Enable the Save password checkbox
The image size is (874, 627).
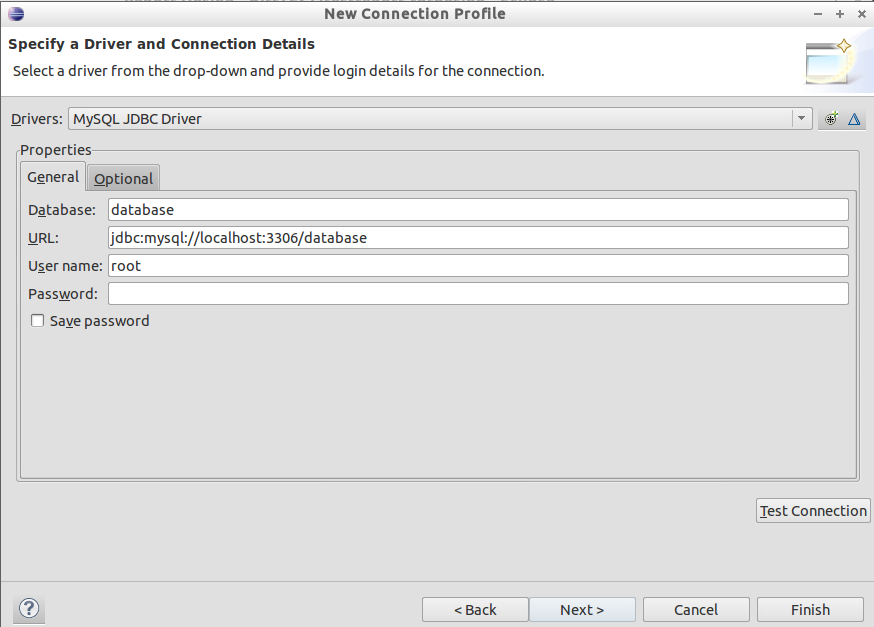tap(38, 321)
